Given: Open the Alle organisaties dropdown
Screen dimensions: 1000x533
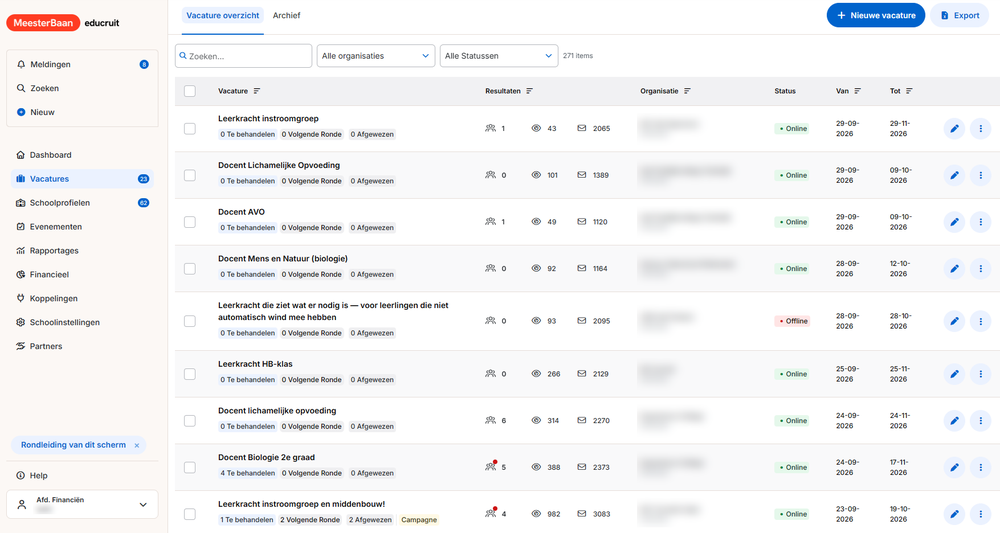Looking at the screenshot, I should [376, 56].
